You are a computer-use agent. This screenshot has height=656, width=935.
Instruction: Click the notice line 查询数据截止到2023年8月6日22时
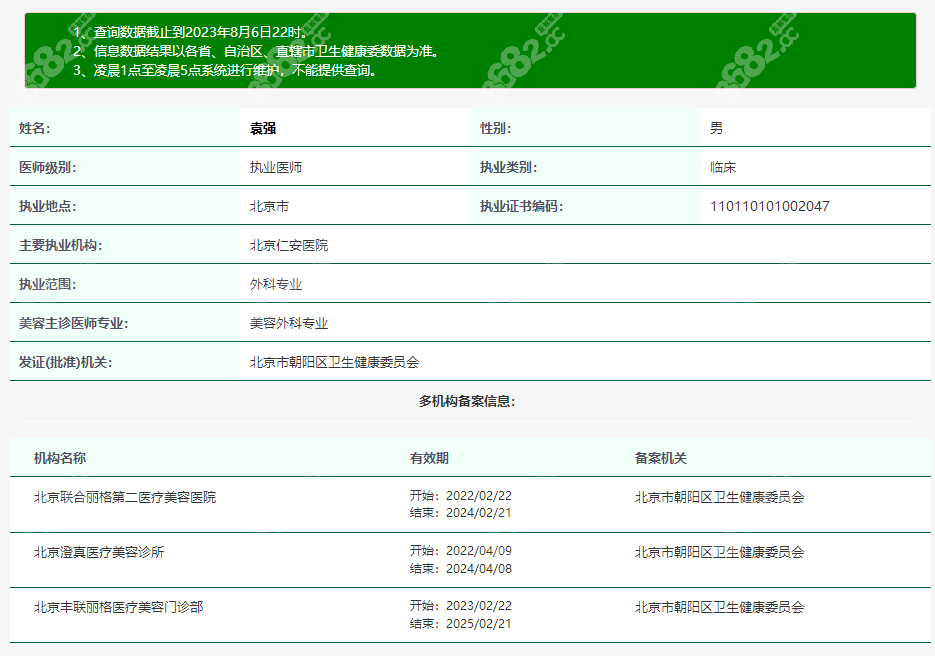pyautogui.click(x=190, y=32)
